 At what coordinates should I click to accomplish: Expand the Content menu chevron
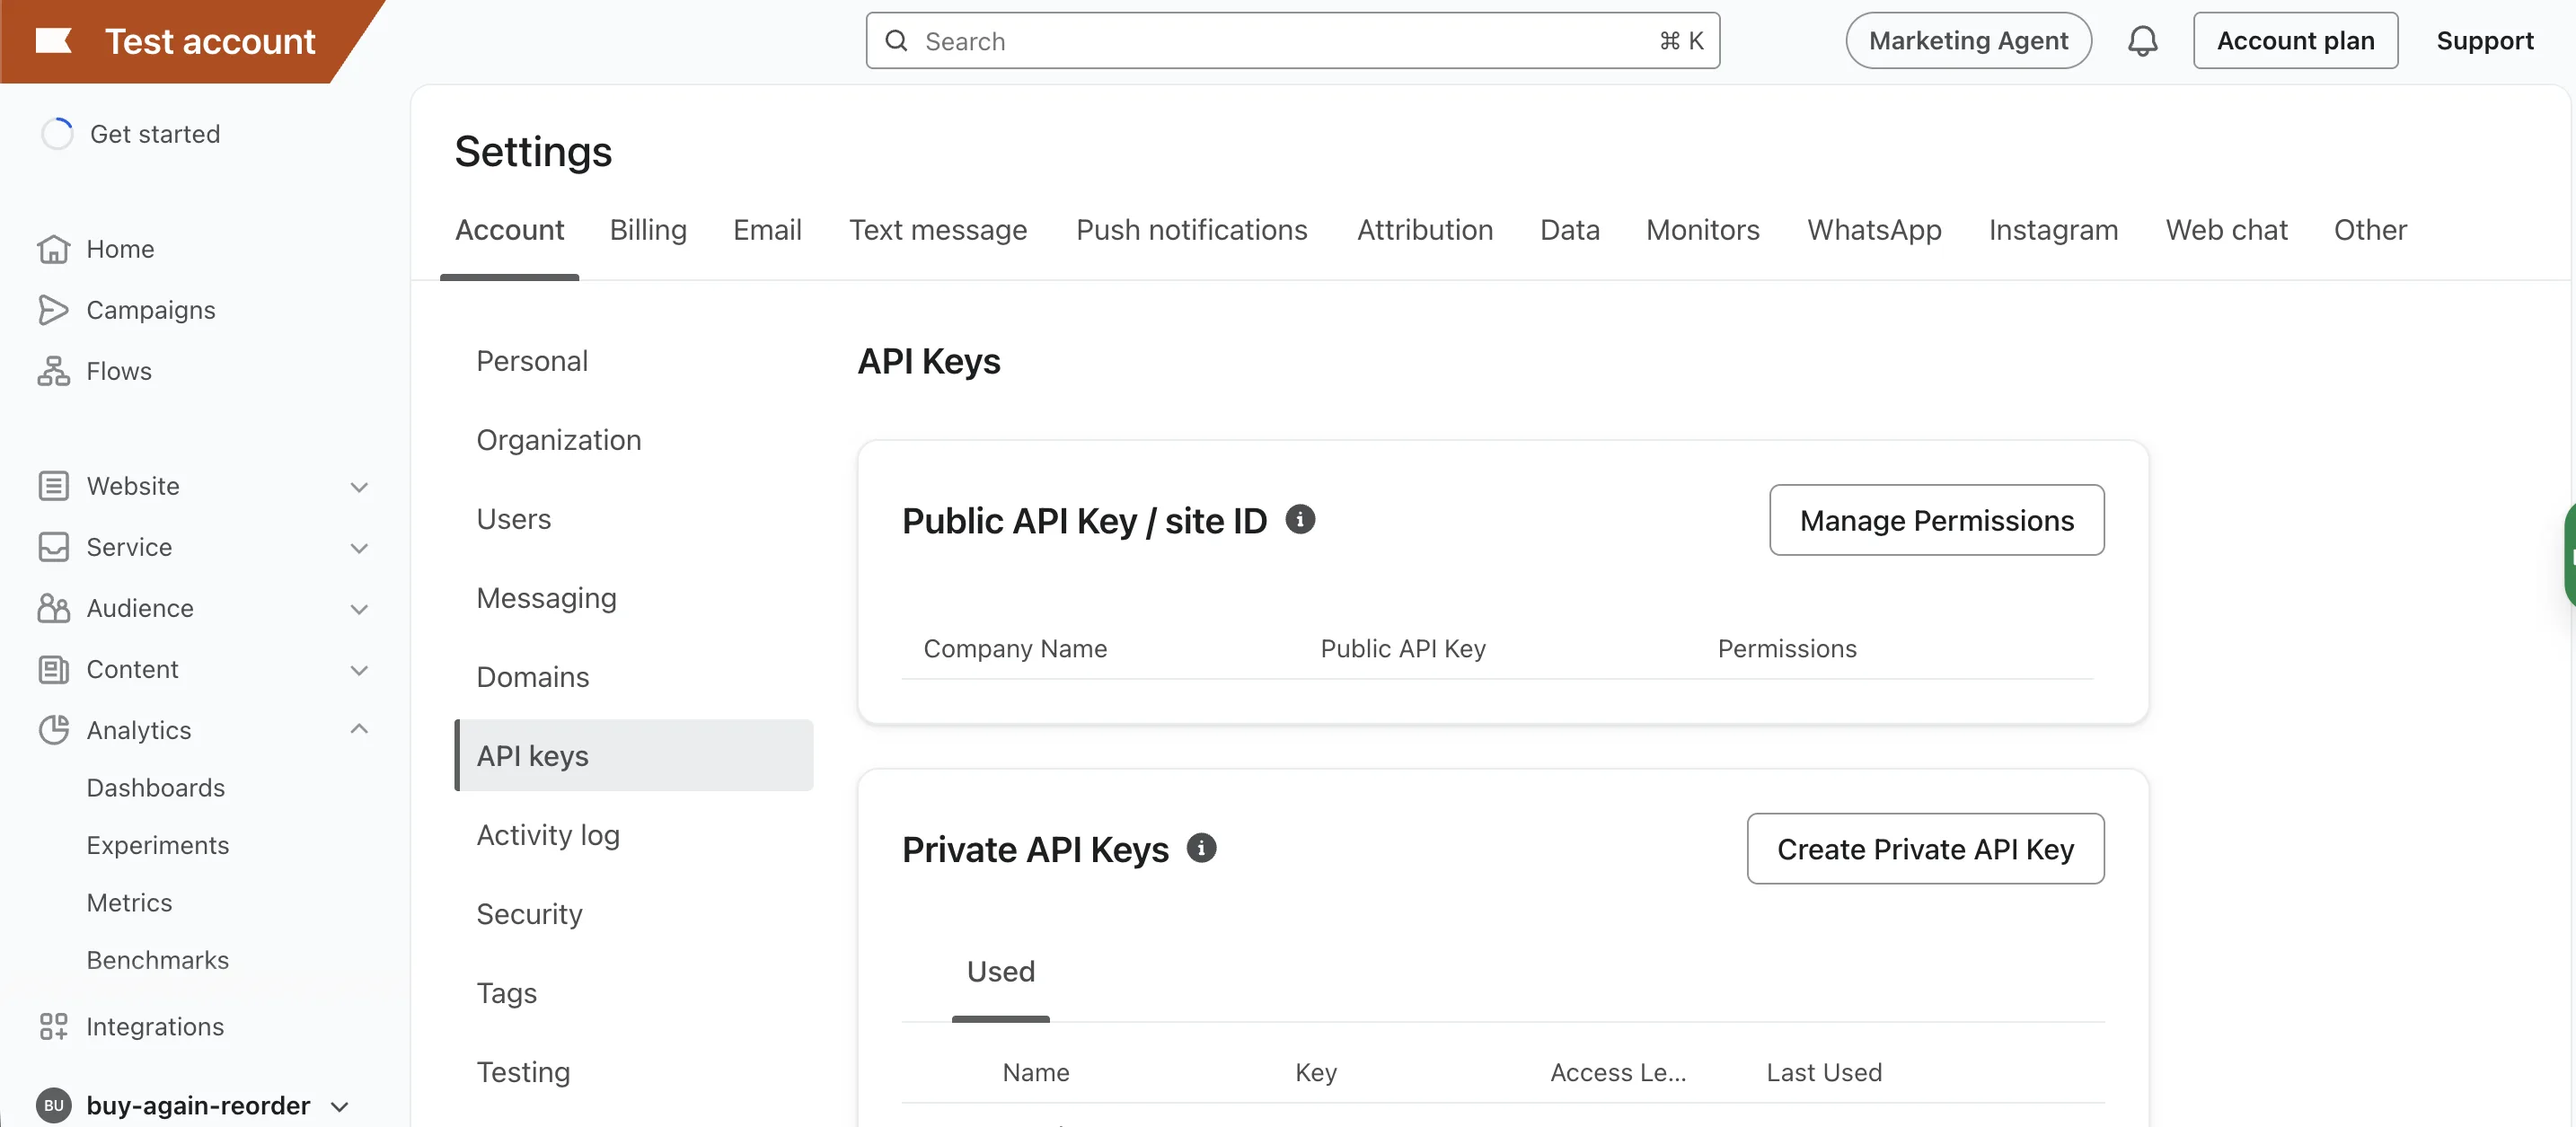[359, 670]
